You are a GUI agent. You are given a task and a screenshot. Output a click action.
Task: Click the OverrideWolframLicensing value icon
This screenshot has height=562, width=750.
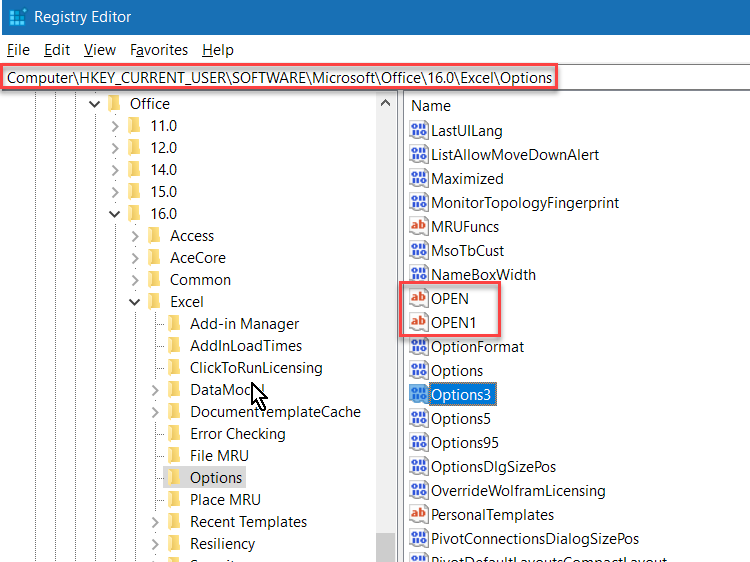coord(419,490)
